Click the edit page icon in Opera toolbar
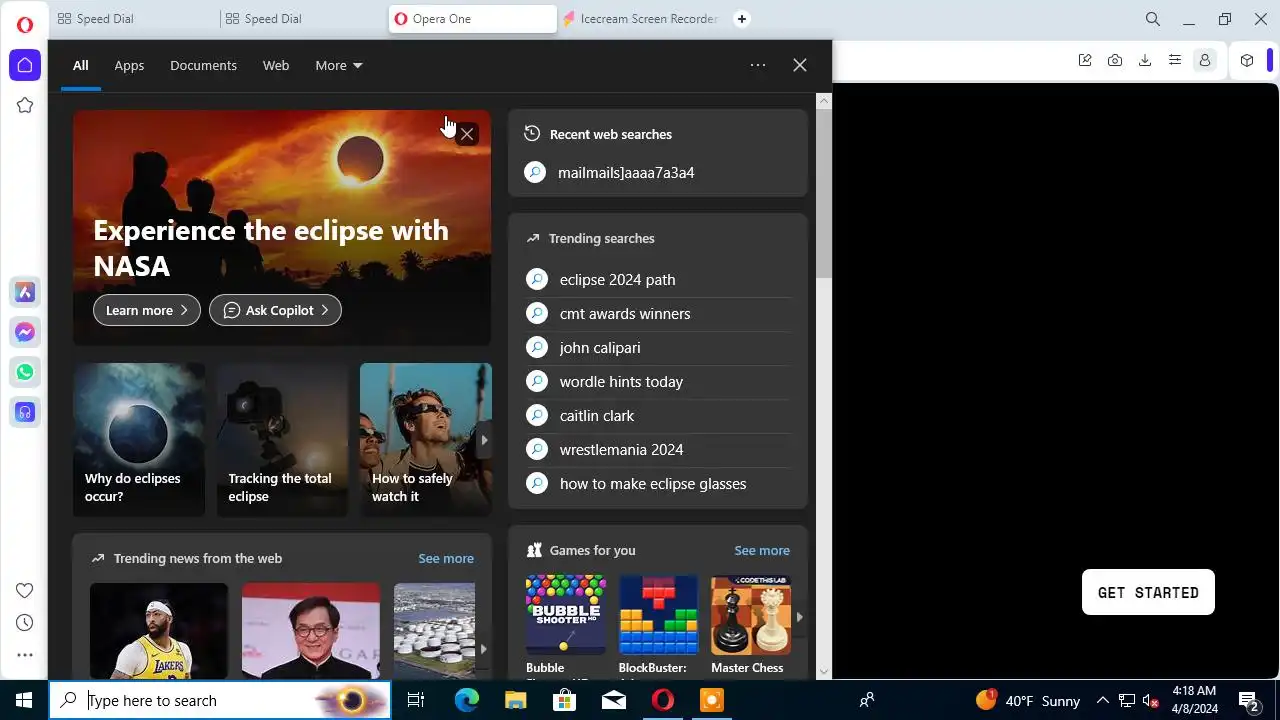This screenshot has width=1280, height=720. [x=1085, y=60]
